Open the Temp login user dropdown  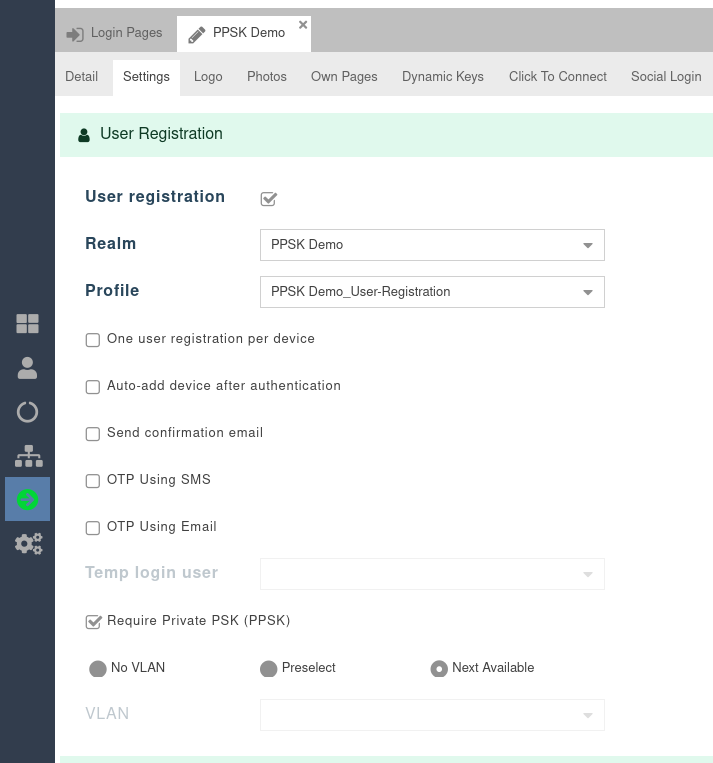coord(432,574)
